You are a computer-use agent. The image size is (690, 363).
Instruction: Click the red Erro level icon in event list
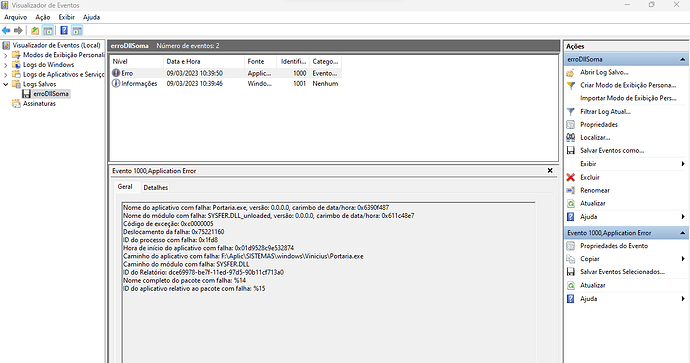point(116,73)
